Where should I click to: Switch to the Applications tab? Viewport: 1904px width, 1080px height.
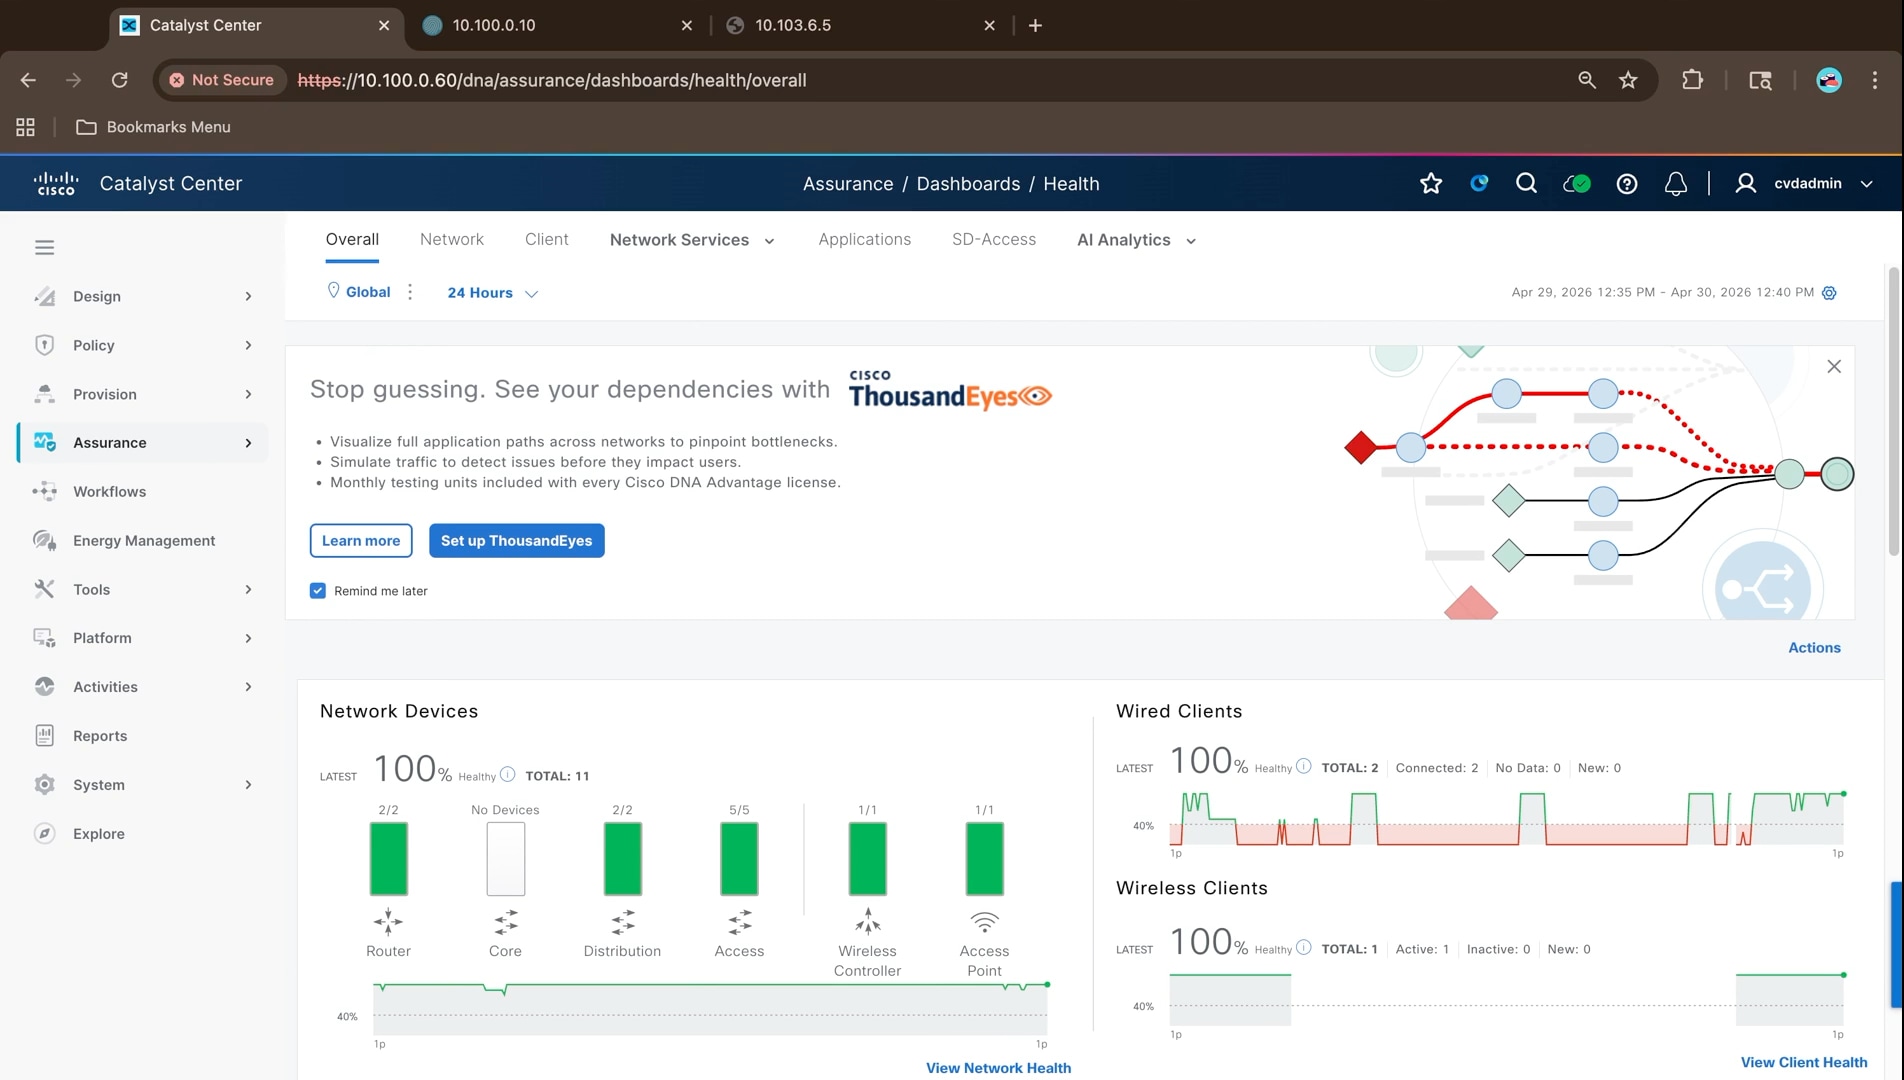pyautogui.click(x=864, y=240)
